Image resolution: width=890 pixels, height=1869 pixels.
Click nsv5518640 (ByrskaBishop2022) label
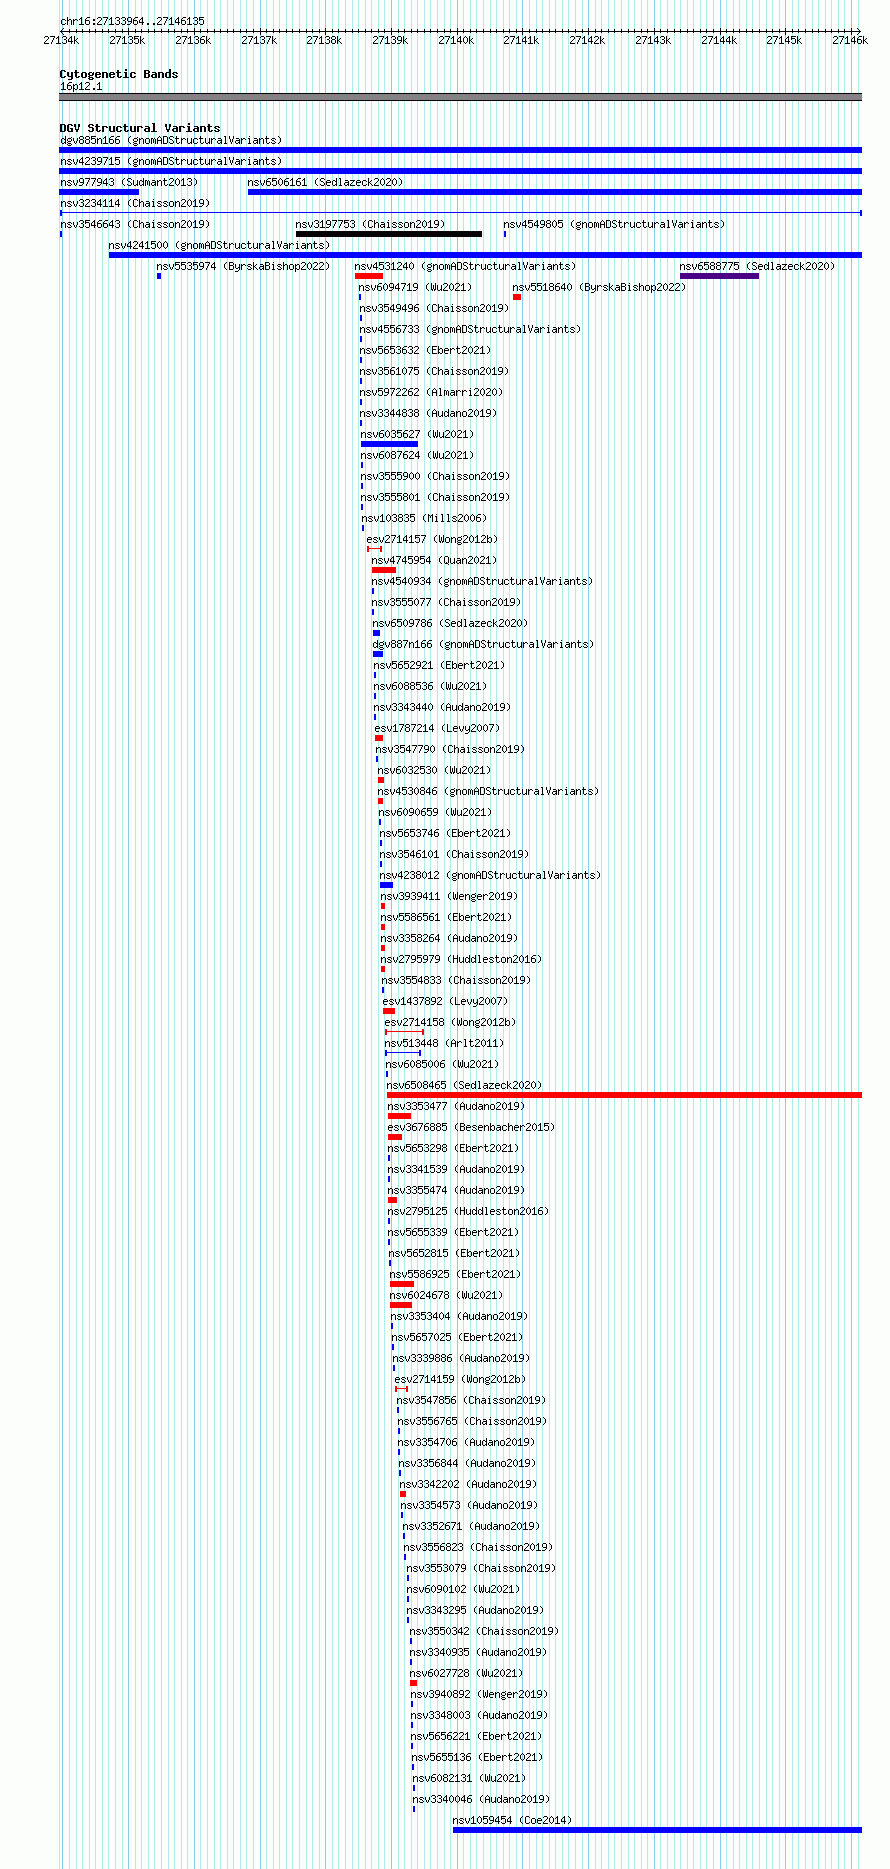coord(599,287)
